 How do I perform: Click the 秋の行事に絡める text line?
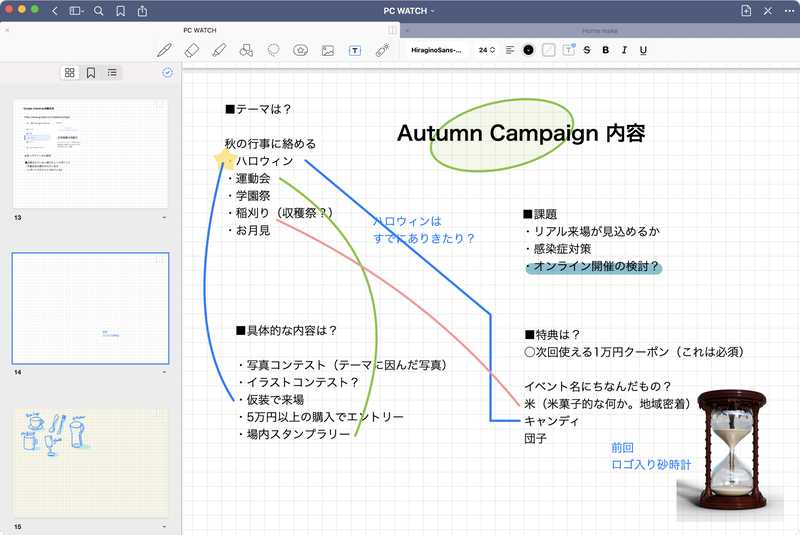[x=270, y=144]
